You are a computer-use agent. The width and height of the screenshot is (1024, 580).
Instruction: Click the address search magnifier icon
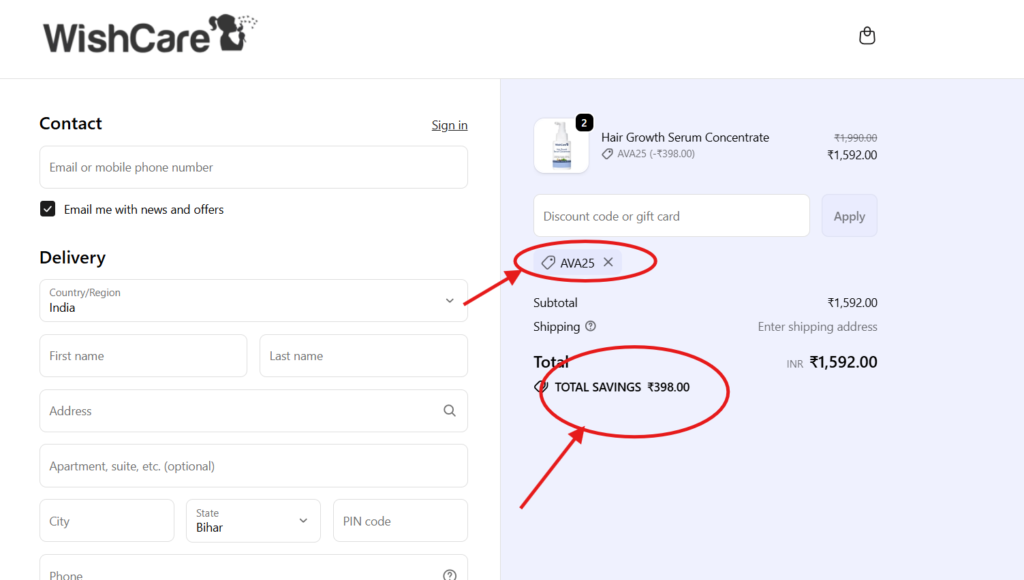449,410
